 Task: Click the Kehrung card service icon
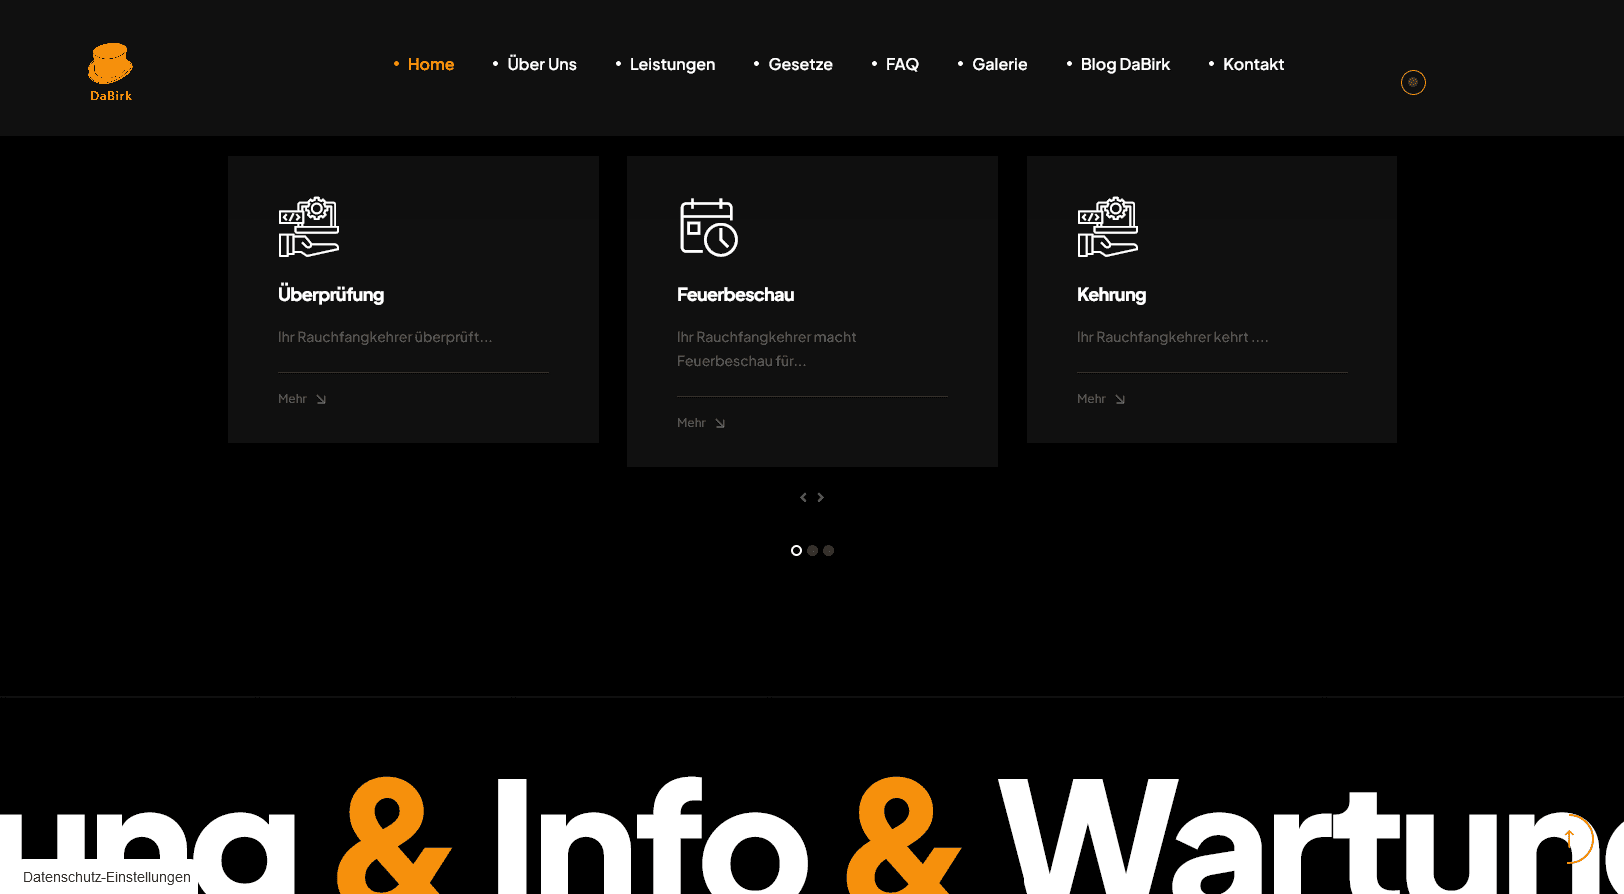pyautogui.click(x=1107, y=227)
